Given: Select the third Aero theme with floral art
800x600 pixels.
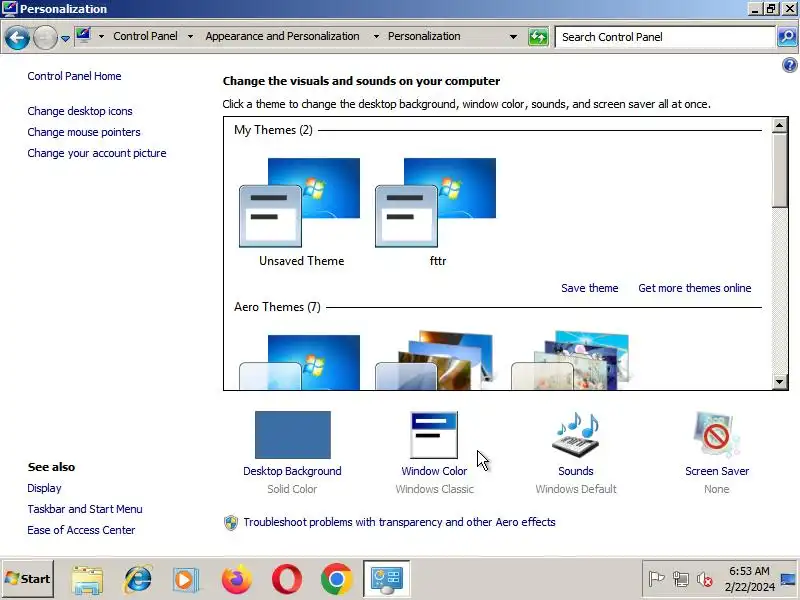Looking at the screenshot, I should click(x=570, y=360).
